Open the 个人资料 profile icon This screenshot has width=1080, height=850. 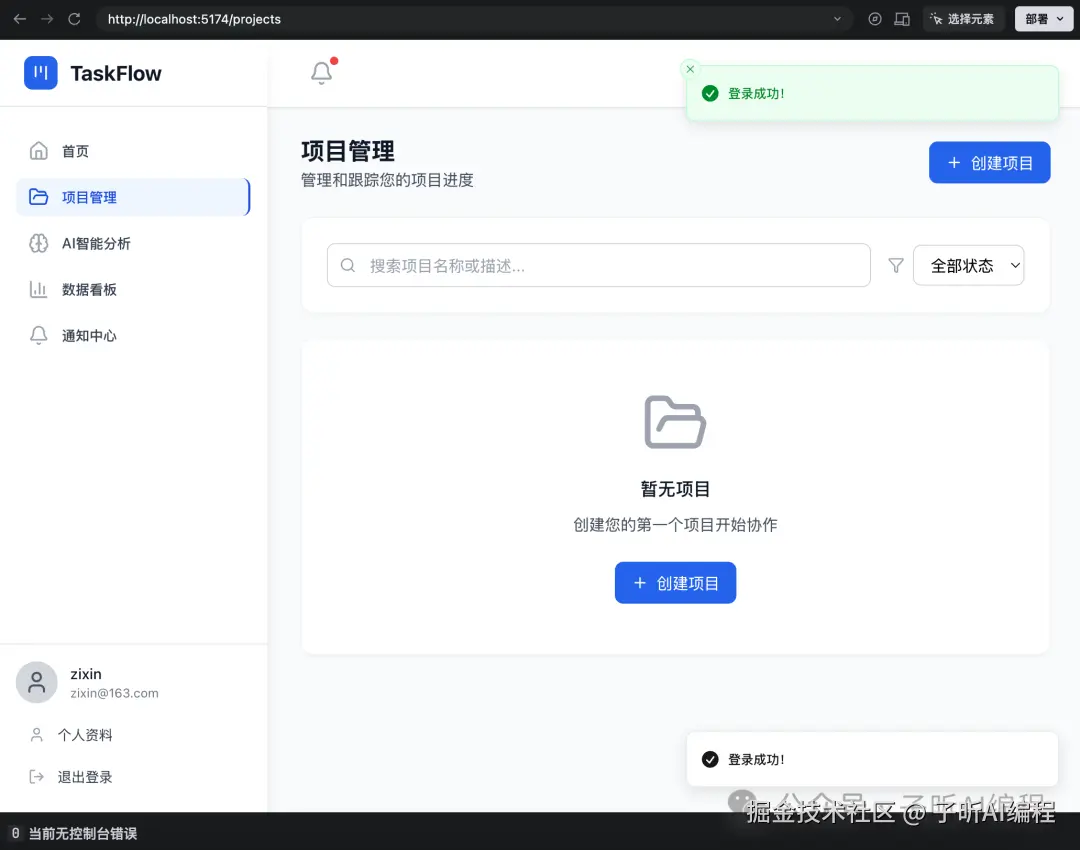pos(38,734)
